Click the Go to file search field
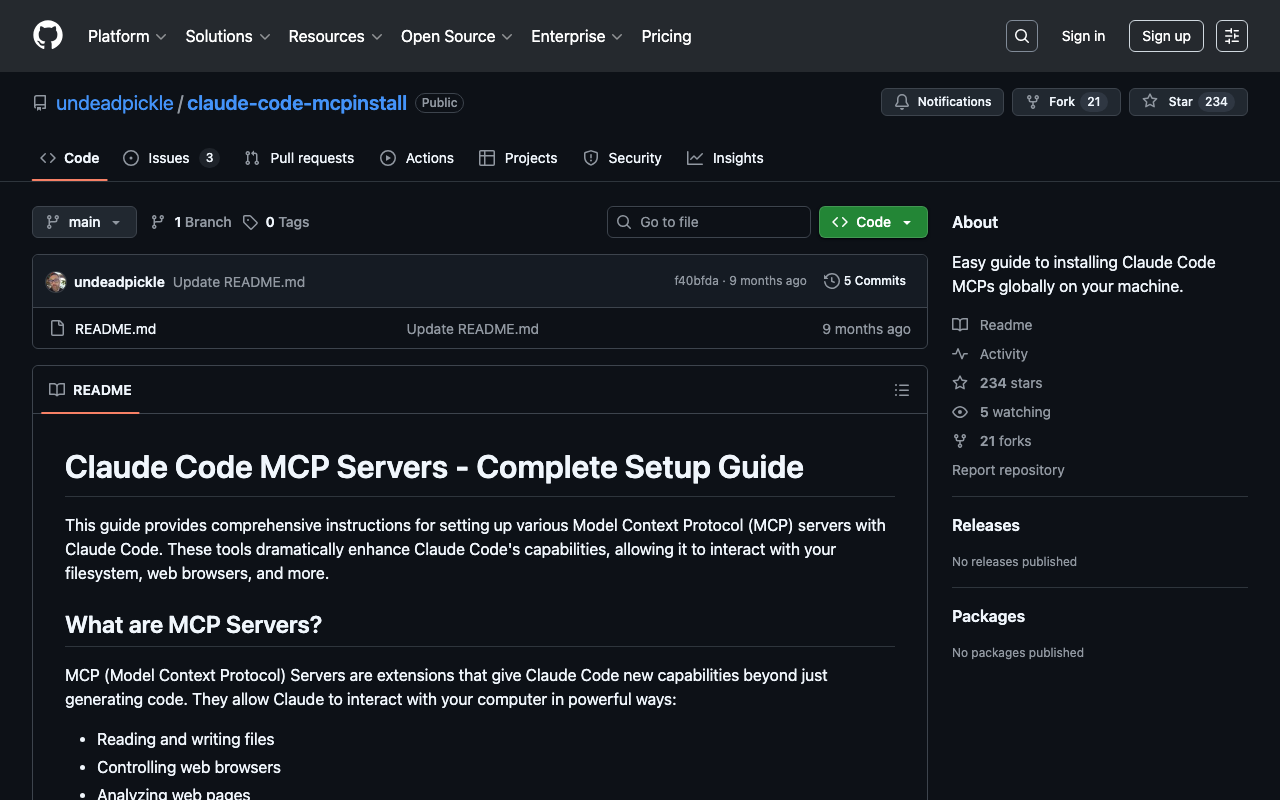The height and width of the screenshot is (800, 1280). click(x=708, y=222)
